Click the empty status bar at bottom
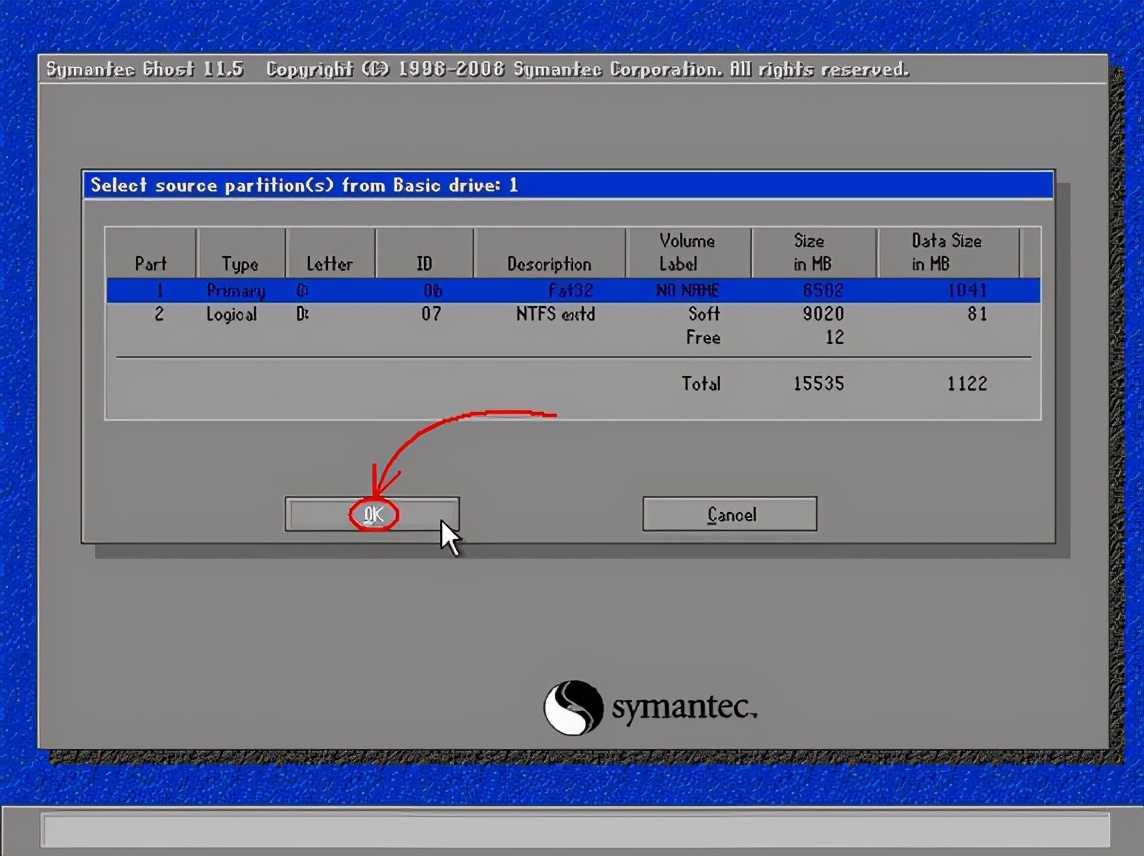 575,830
